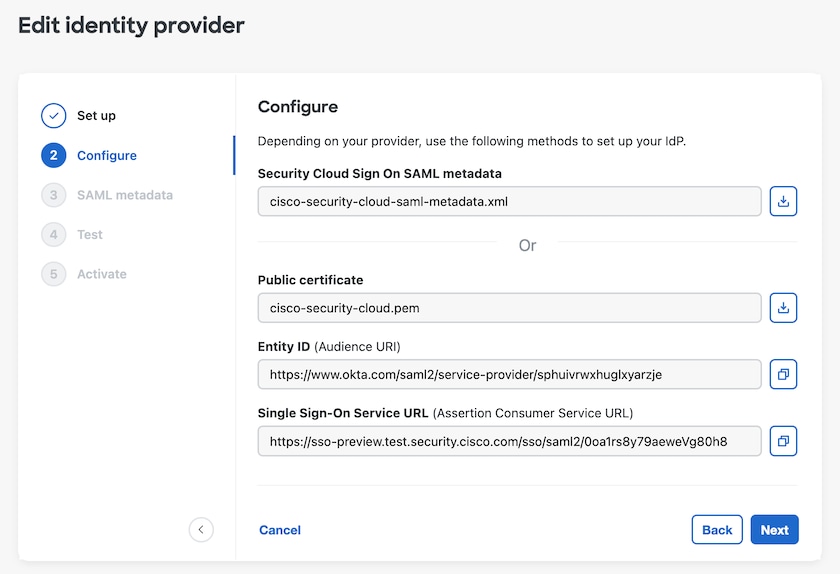Viewport: 840px width, 574px height.
Task: Copy the Single Sign-On Service URL
Action: point(783,441)
